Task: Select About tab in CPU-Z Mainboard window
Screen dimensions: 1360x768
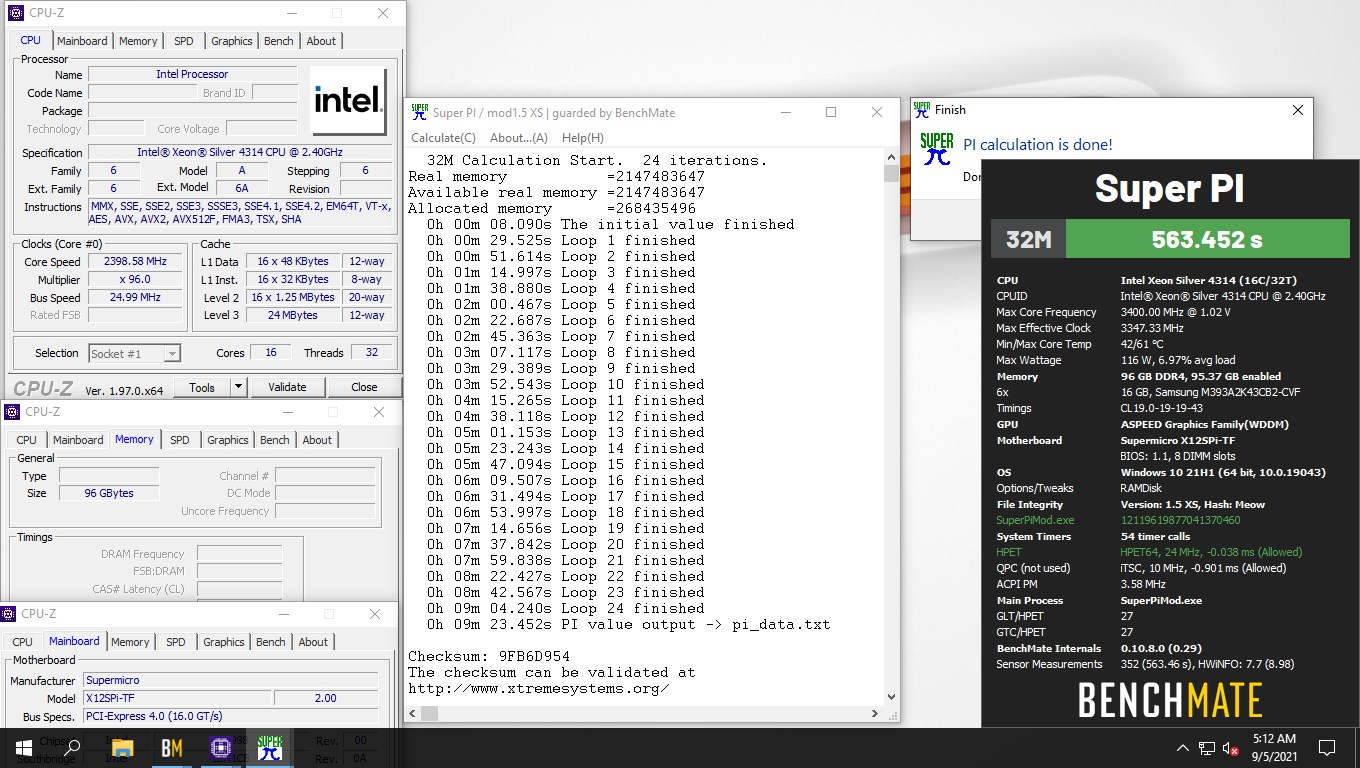Action: coord(313,642)
